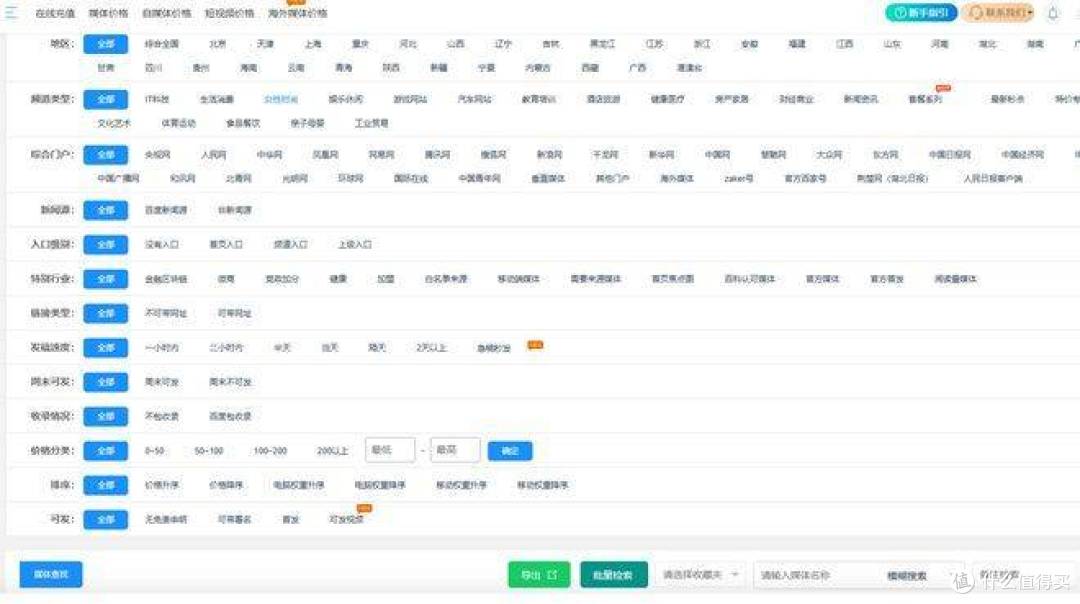The image size is (1080, 604).
Task: Filter region by 黑龙江
Action: (603, 43)
